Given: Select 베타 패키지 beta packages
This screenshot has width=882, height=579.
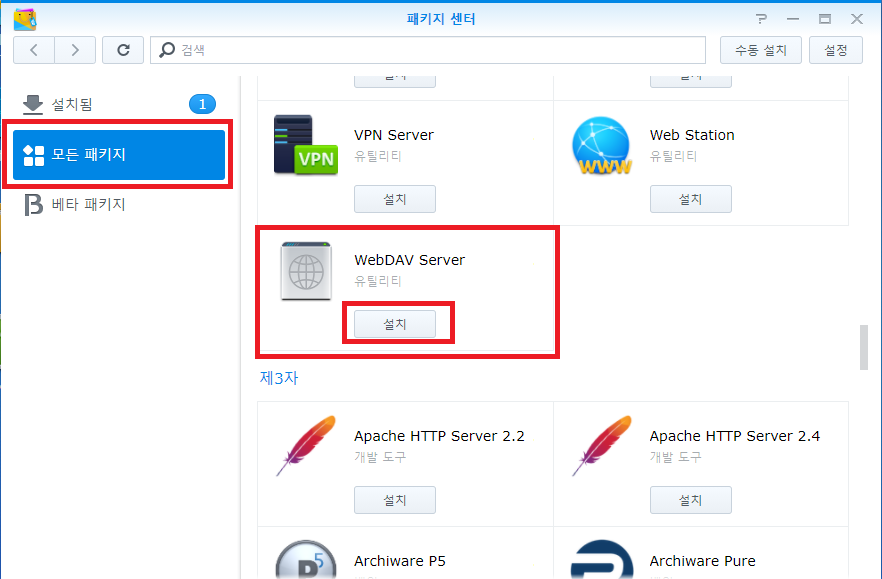Looking at the screenshot, I should (119, 204).
